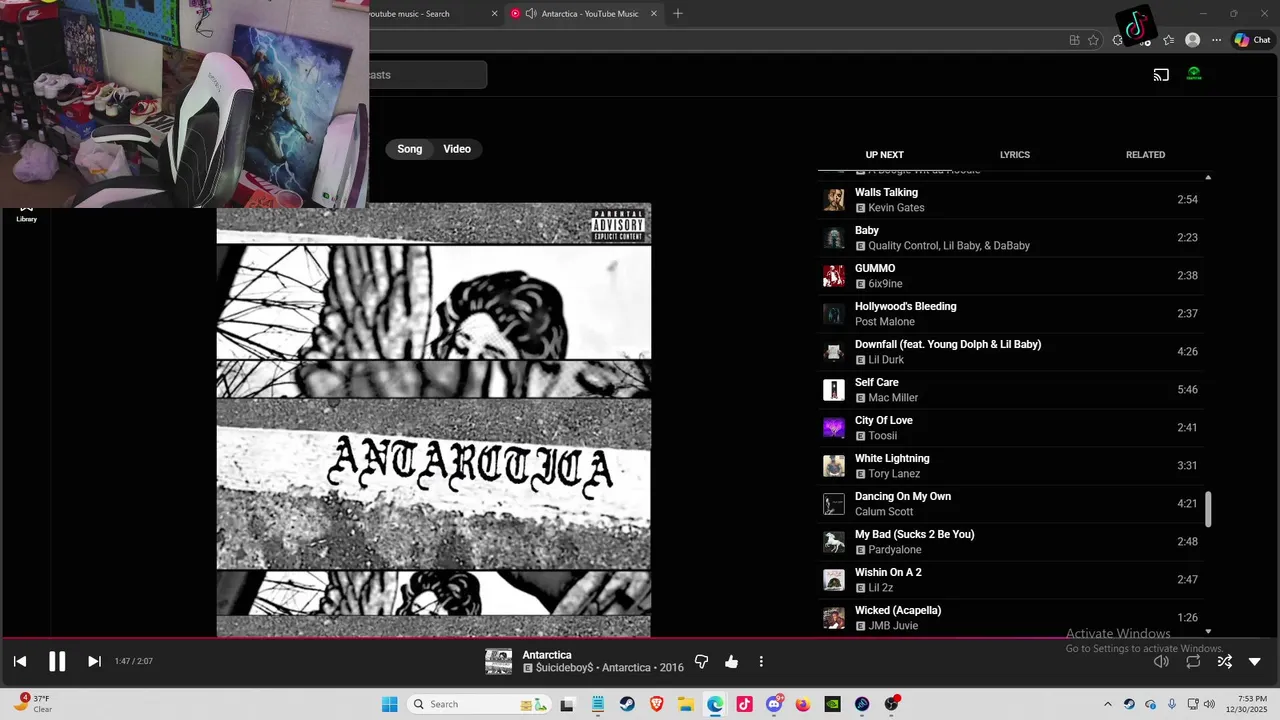The image size is (1280, 720).
Task: Click the volume speaker icon
Action: (x=1161, y=661)
